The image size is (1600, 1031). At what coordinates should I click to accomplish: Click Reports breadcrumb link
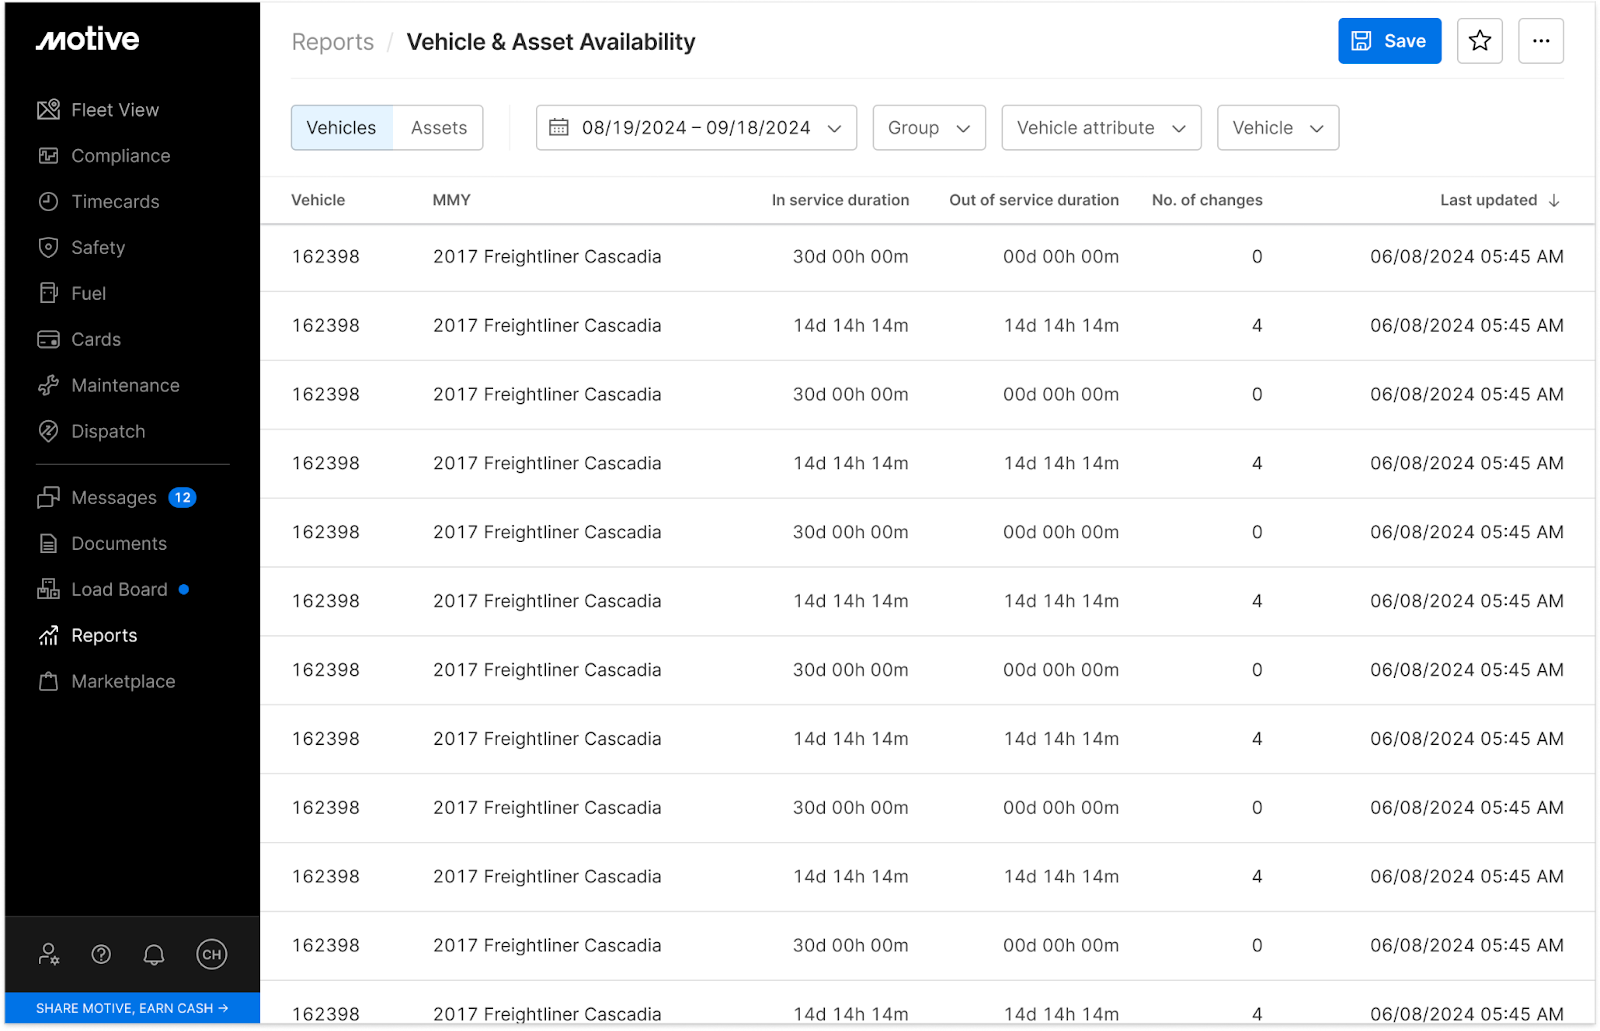pos(332,42)
